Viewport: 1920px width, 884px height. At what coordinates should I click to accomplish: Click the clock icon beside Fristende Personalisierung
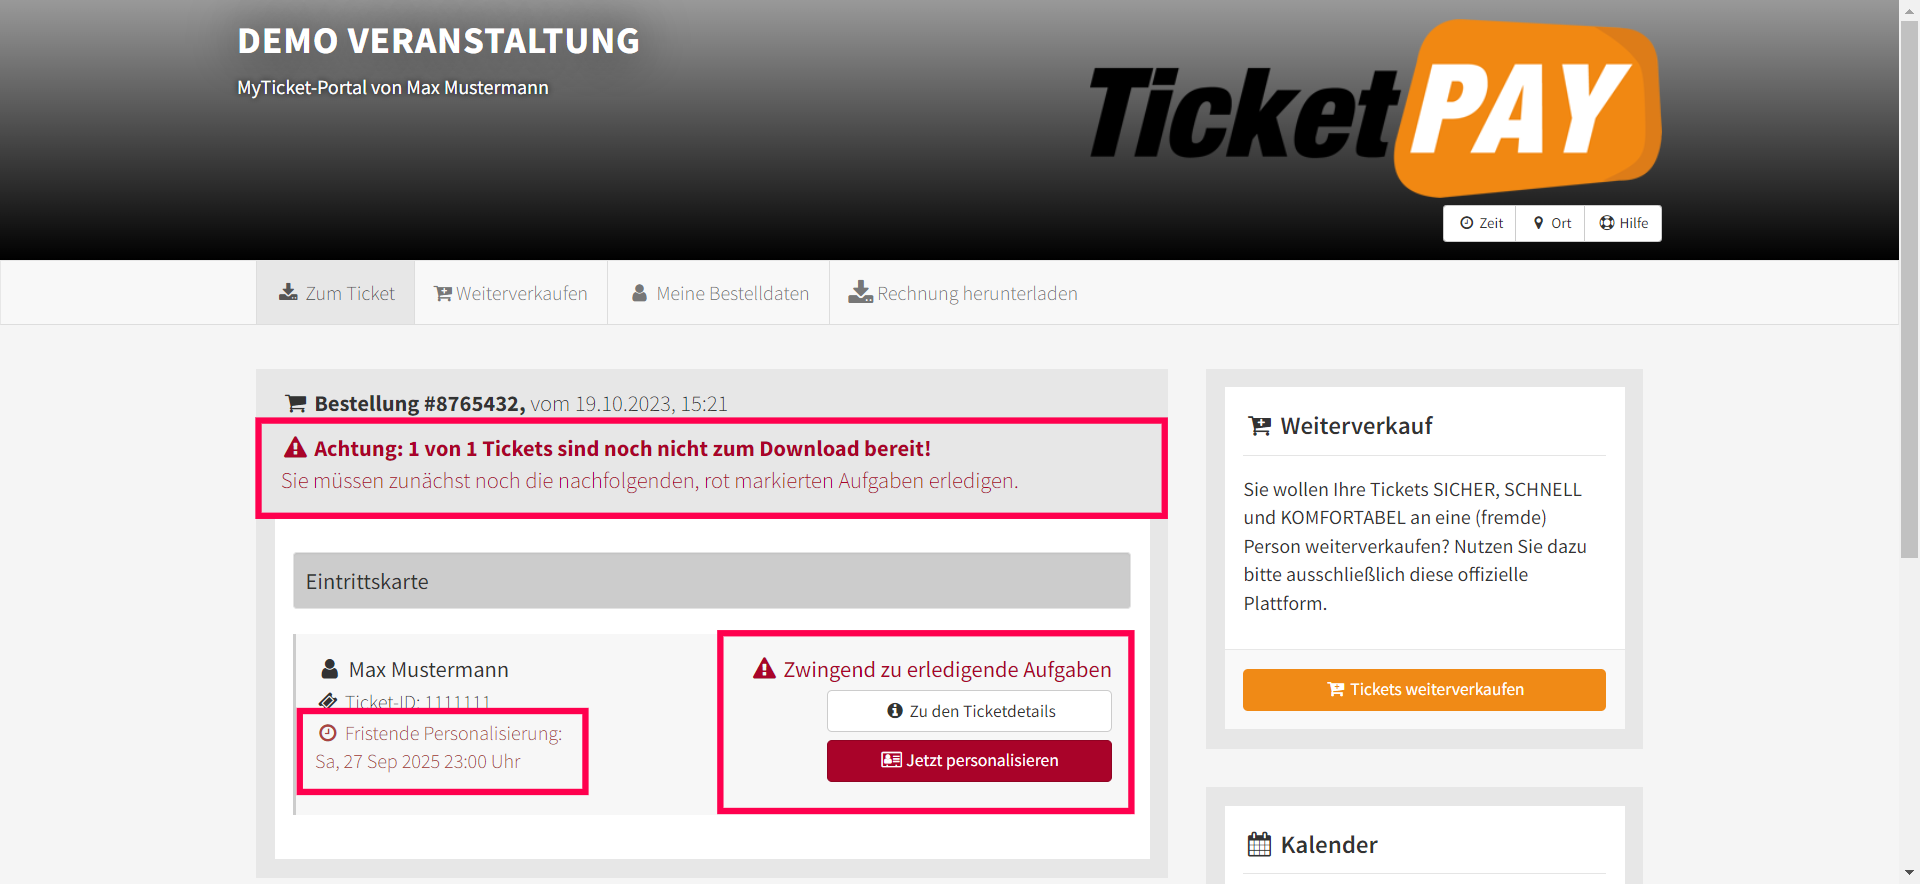click(327, 733)
